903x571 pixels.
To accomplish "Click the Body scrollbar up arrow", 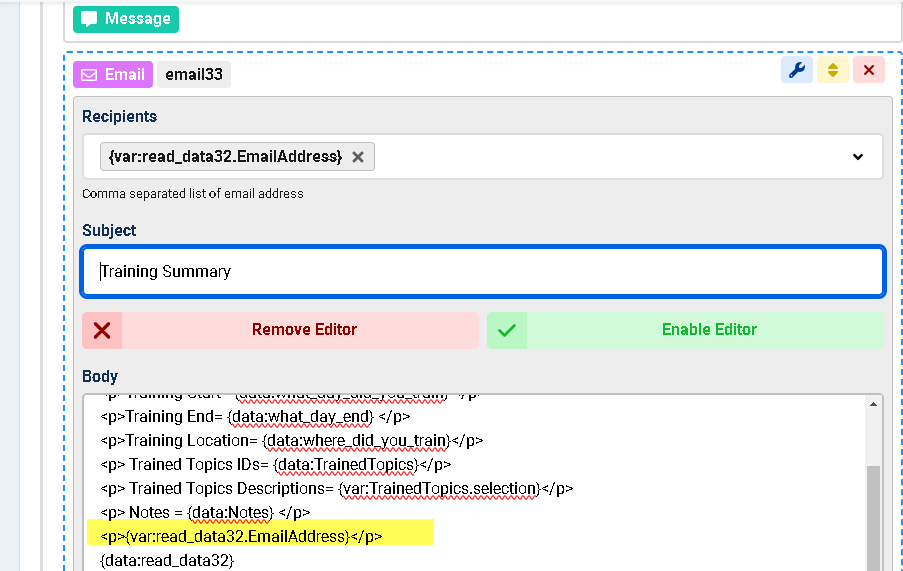I will [x=874, y=404].
